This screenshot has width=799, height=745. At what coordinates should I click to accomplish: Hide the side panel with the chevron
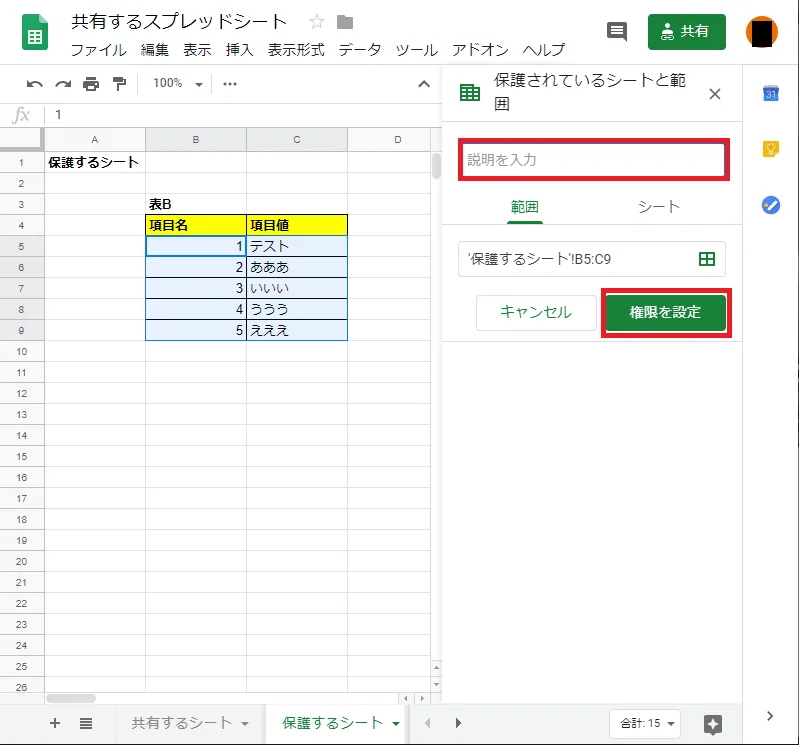(x=770, y=716)
